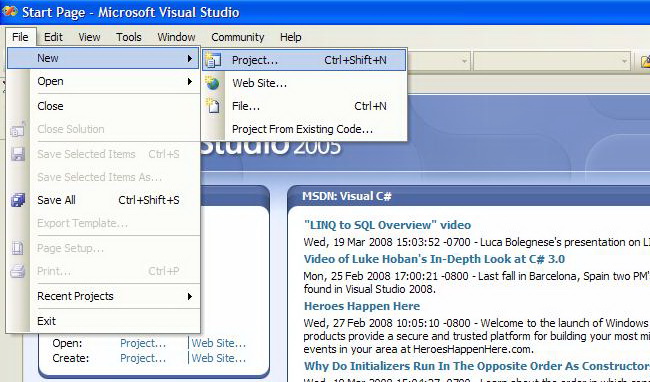This screenshot has height=382, width=650.
Task: Open the Community menu
Action: click(238, 37)
